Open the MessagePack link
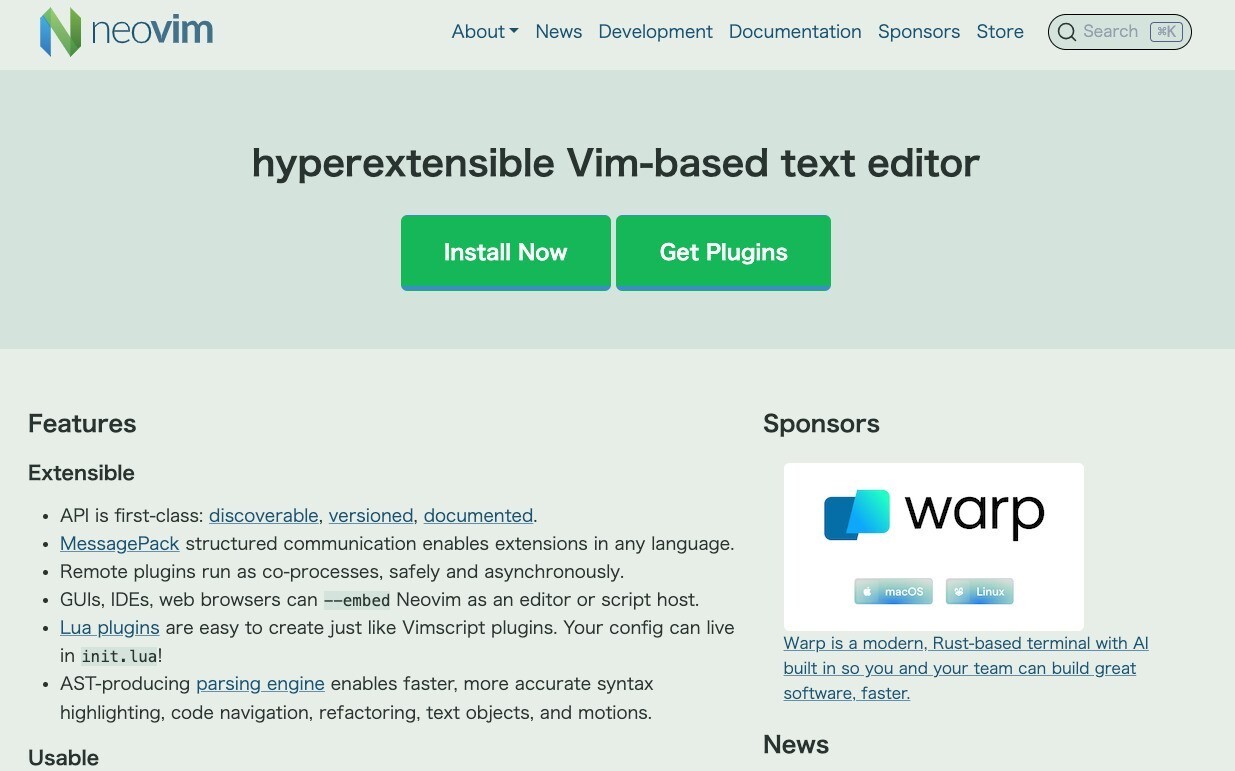The width and height of the screenshot is (1235, 771). click(119, 544)
